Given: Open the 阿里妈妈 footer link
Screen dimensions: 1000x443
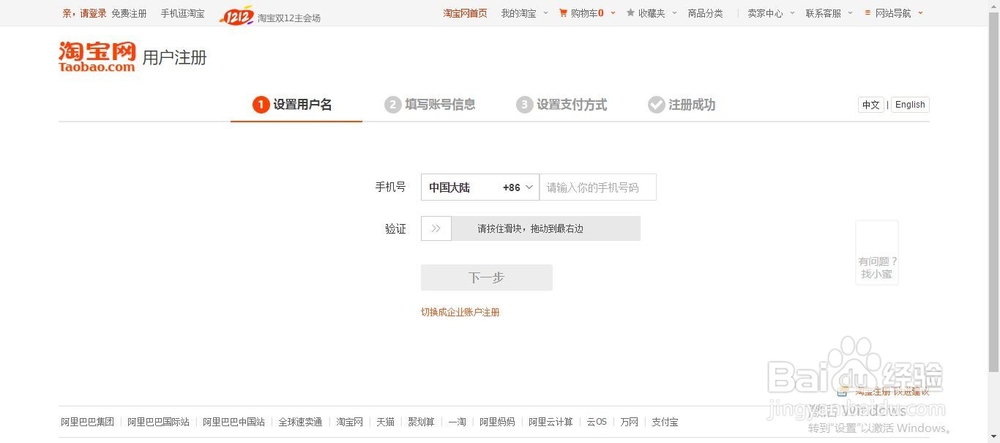Looking at the screenshot, I should tap(497, 422).
